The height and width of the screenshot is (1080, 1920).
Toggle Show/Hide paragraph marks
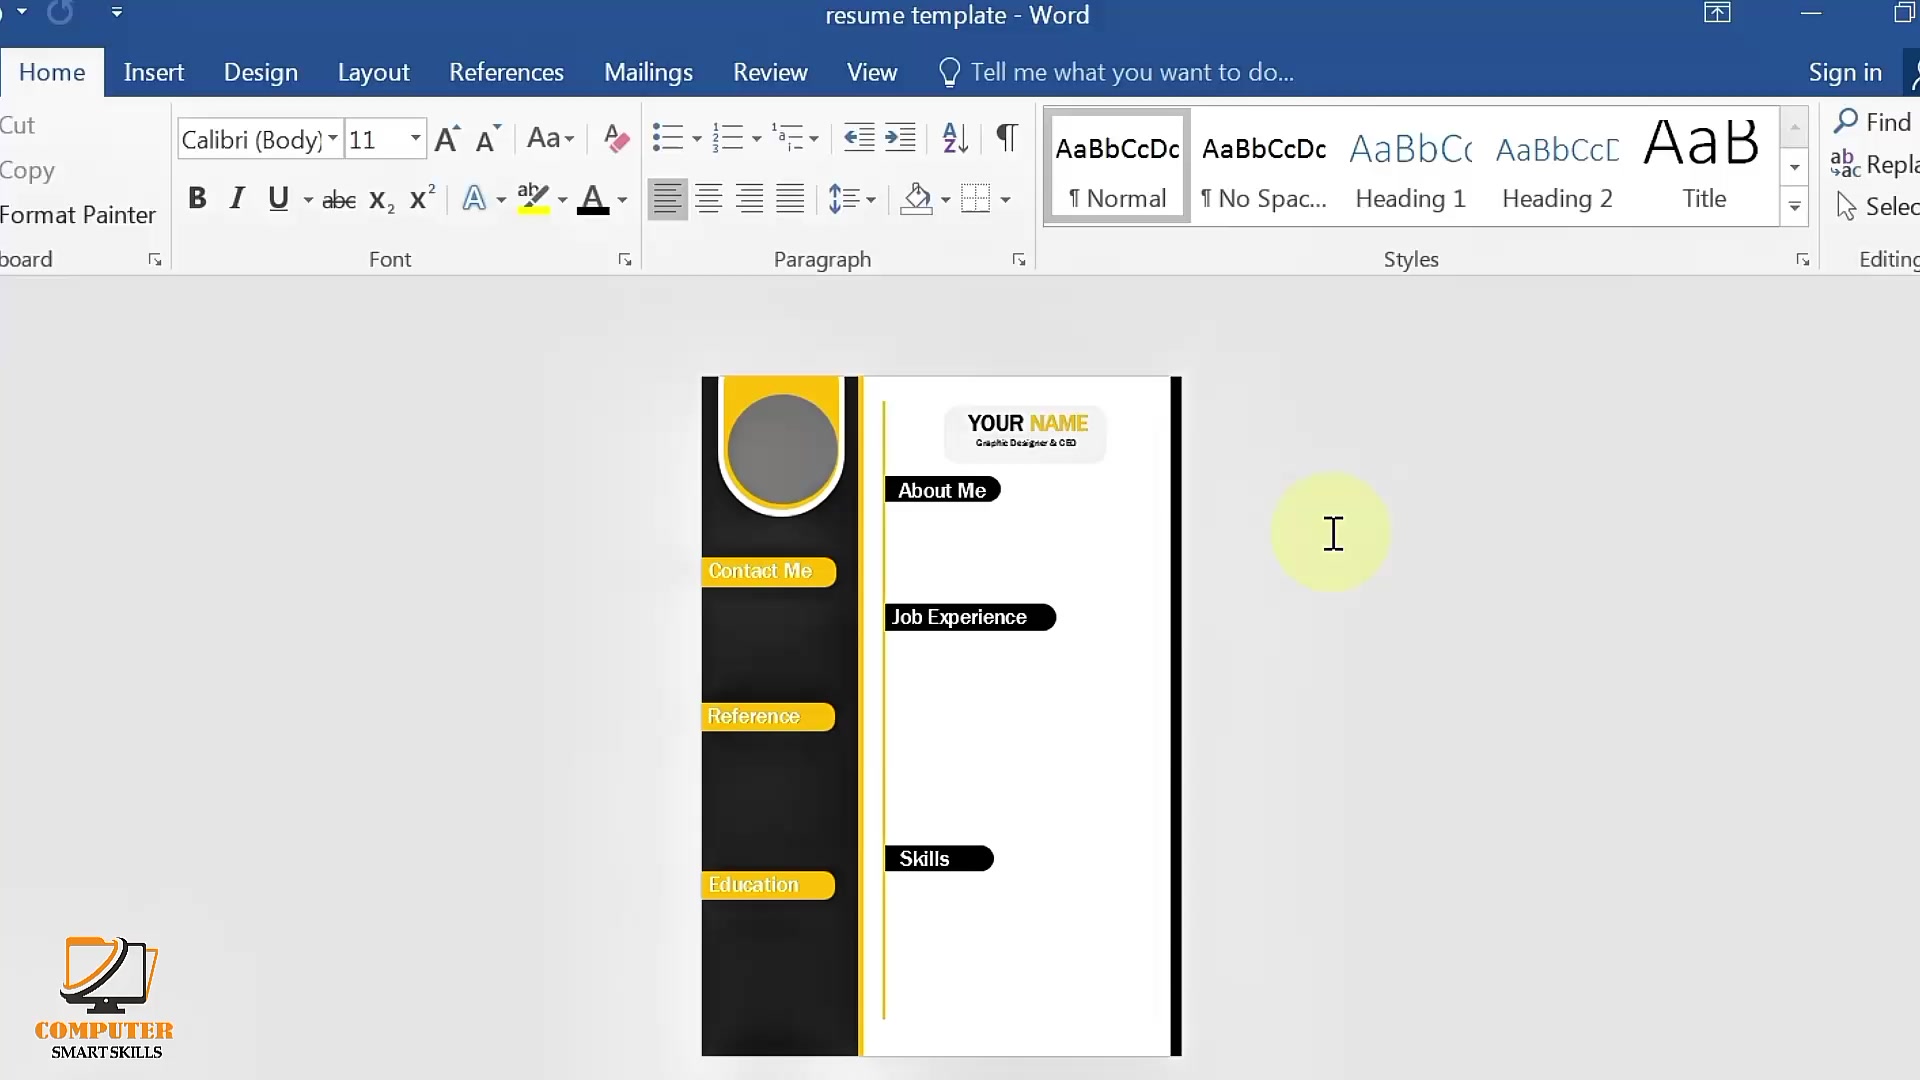tap(1007, 139)
